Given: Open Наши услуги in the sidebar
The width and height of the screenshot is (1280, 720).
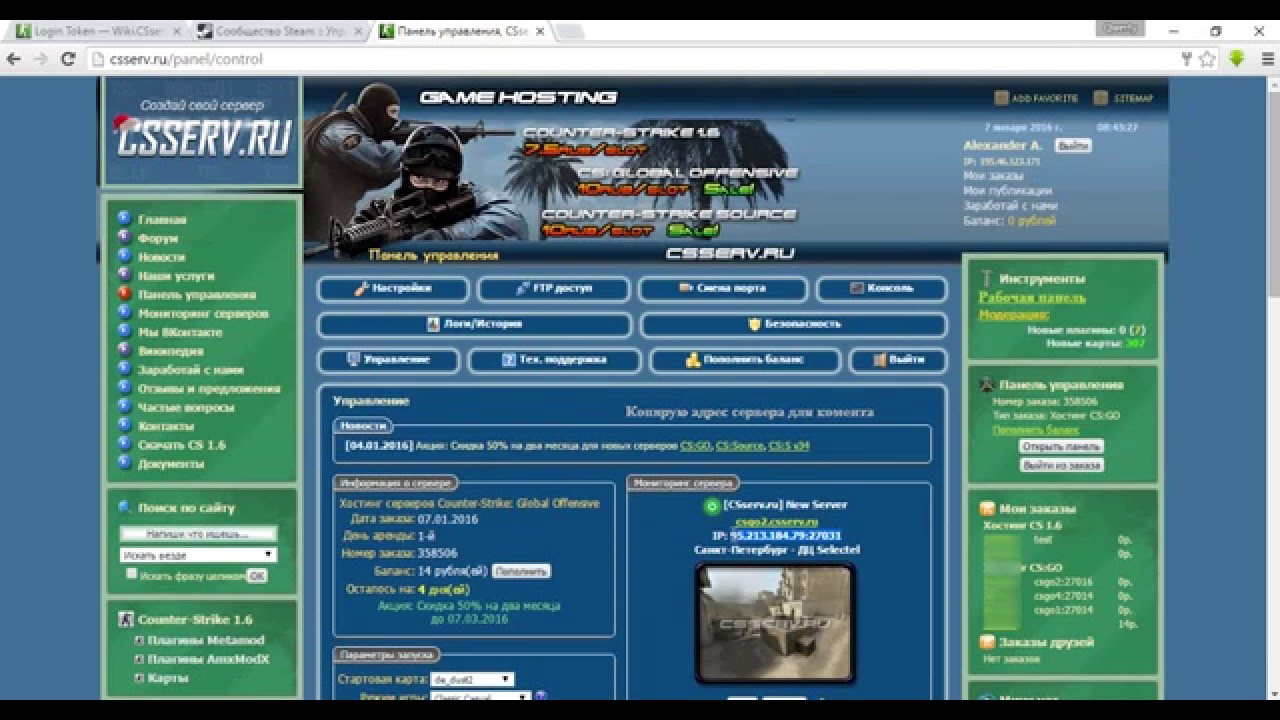Looking at the screenshot, I should [176, 276].
